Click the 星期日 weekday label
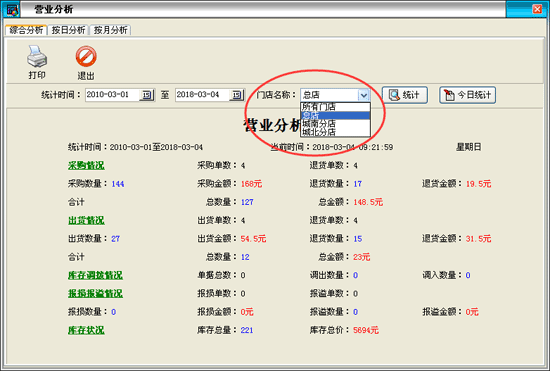The width and height of the screenshot is (550, 371). point(469,147)
